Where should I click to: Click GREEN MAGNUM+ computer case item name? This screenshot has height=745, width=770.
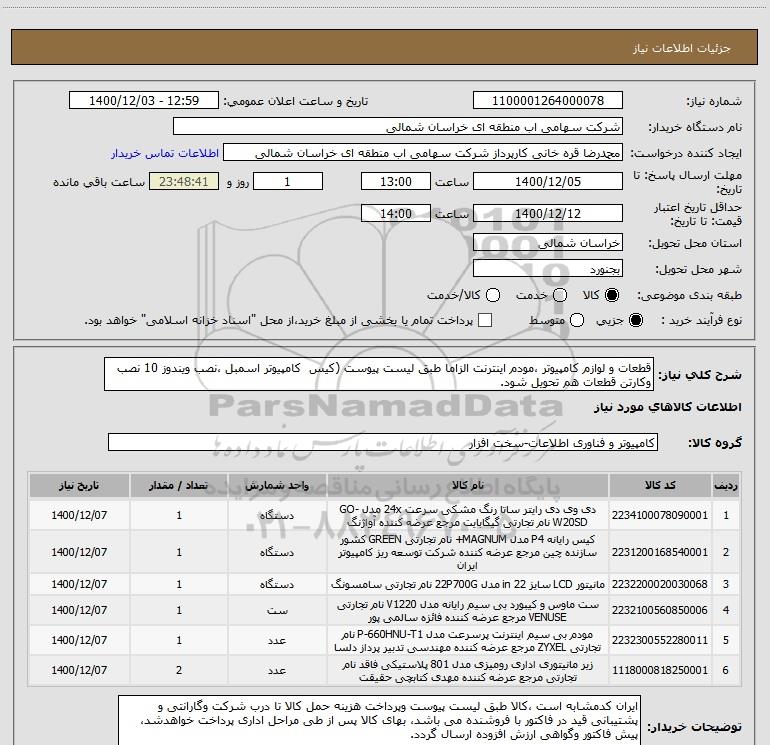coord(468,552)
